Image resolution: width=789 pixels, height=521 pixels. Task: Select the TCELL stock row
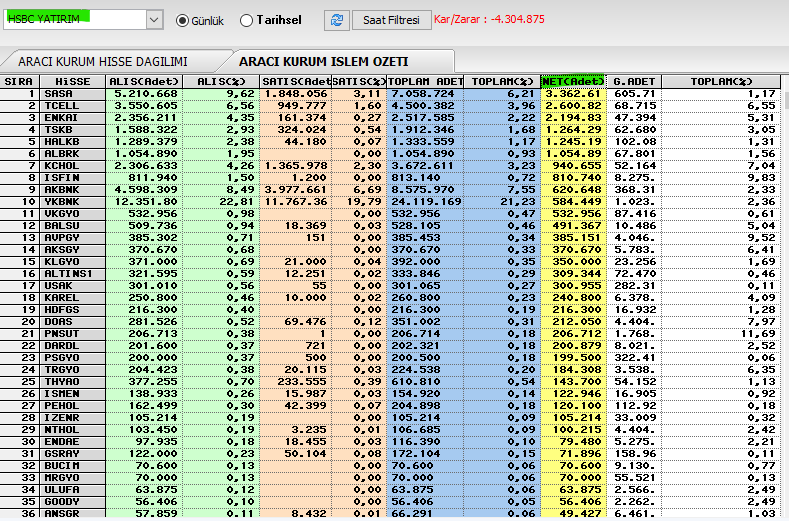click(x=390, y=106)
